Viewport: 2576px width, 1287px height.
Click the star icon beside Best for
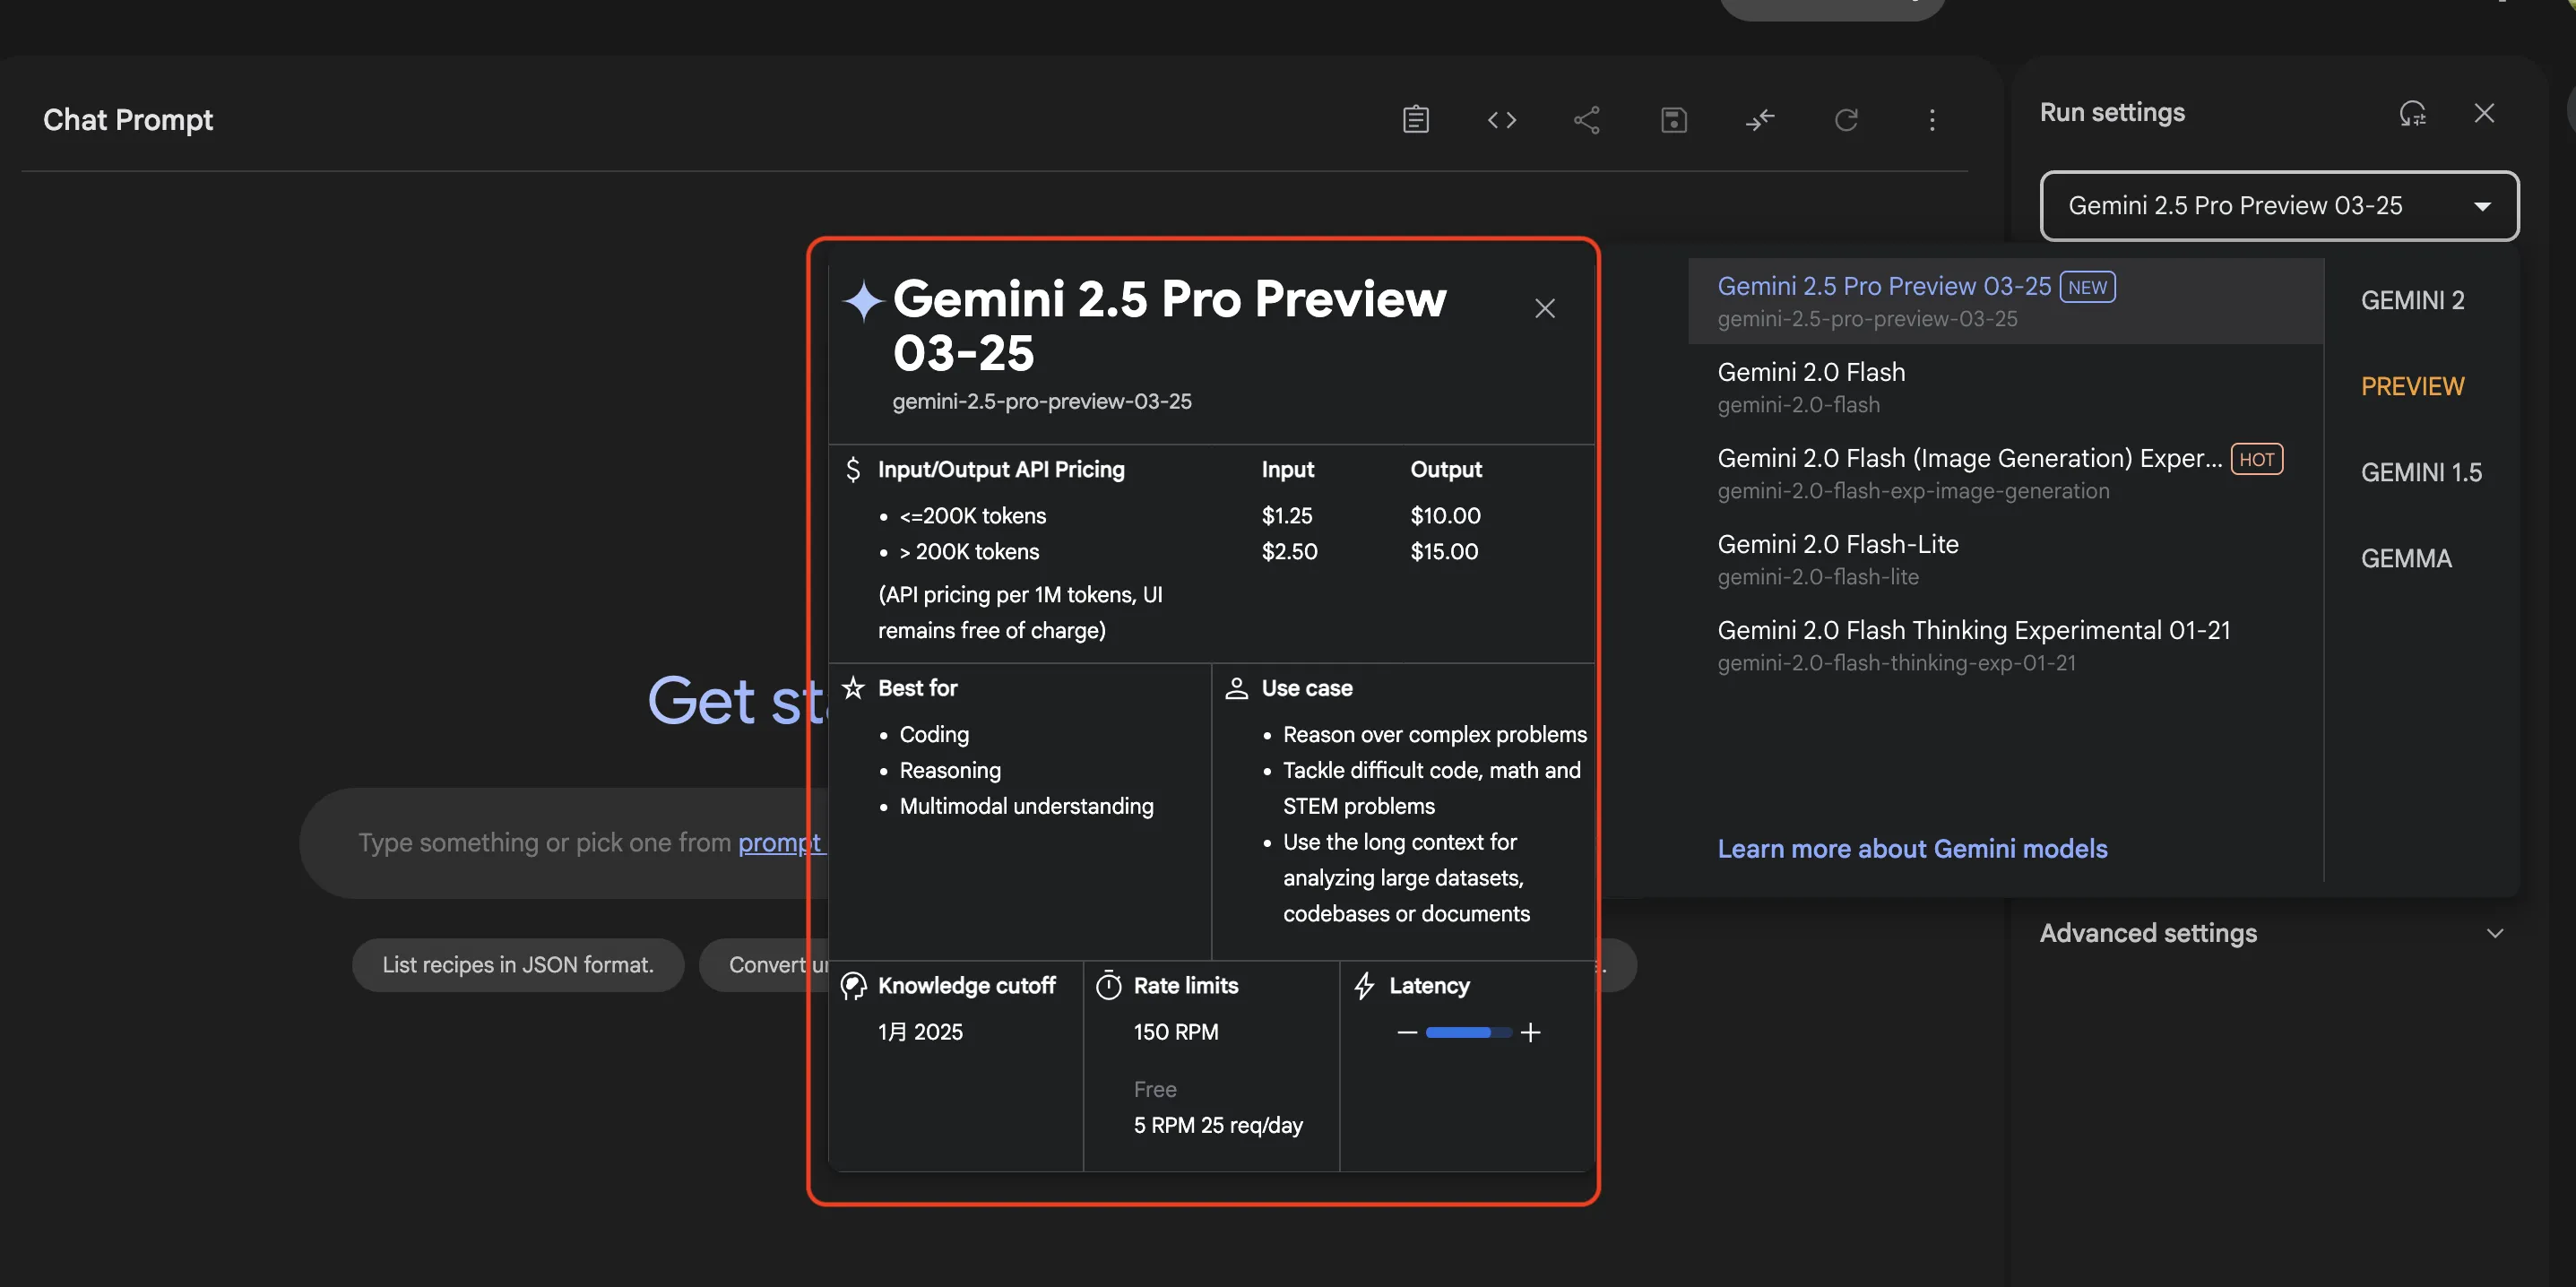(x=852, y=688)
